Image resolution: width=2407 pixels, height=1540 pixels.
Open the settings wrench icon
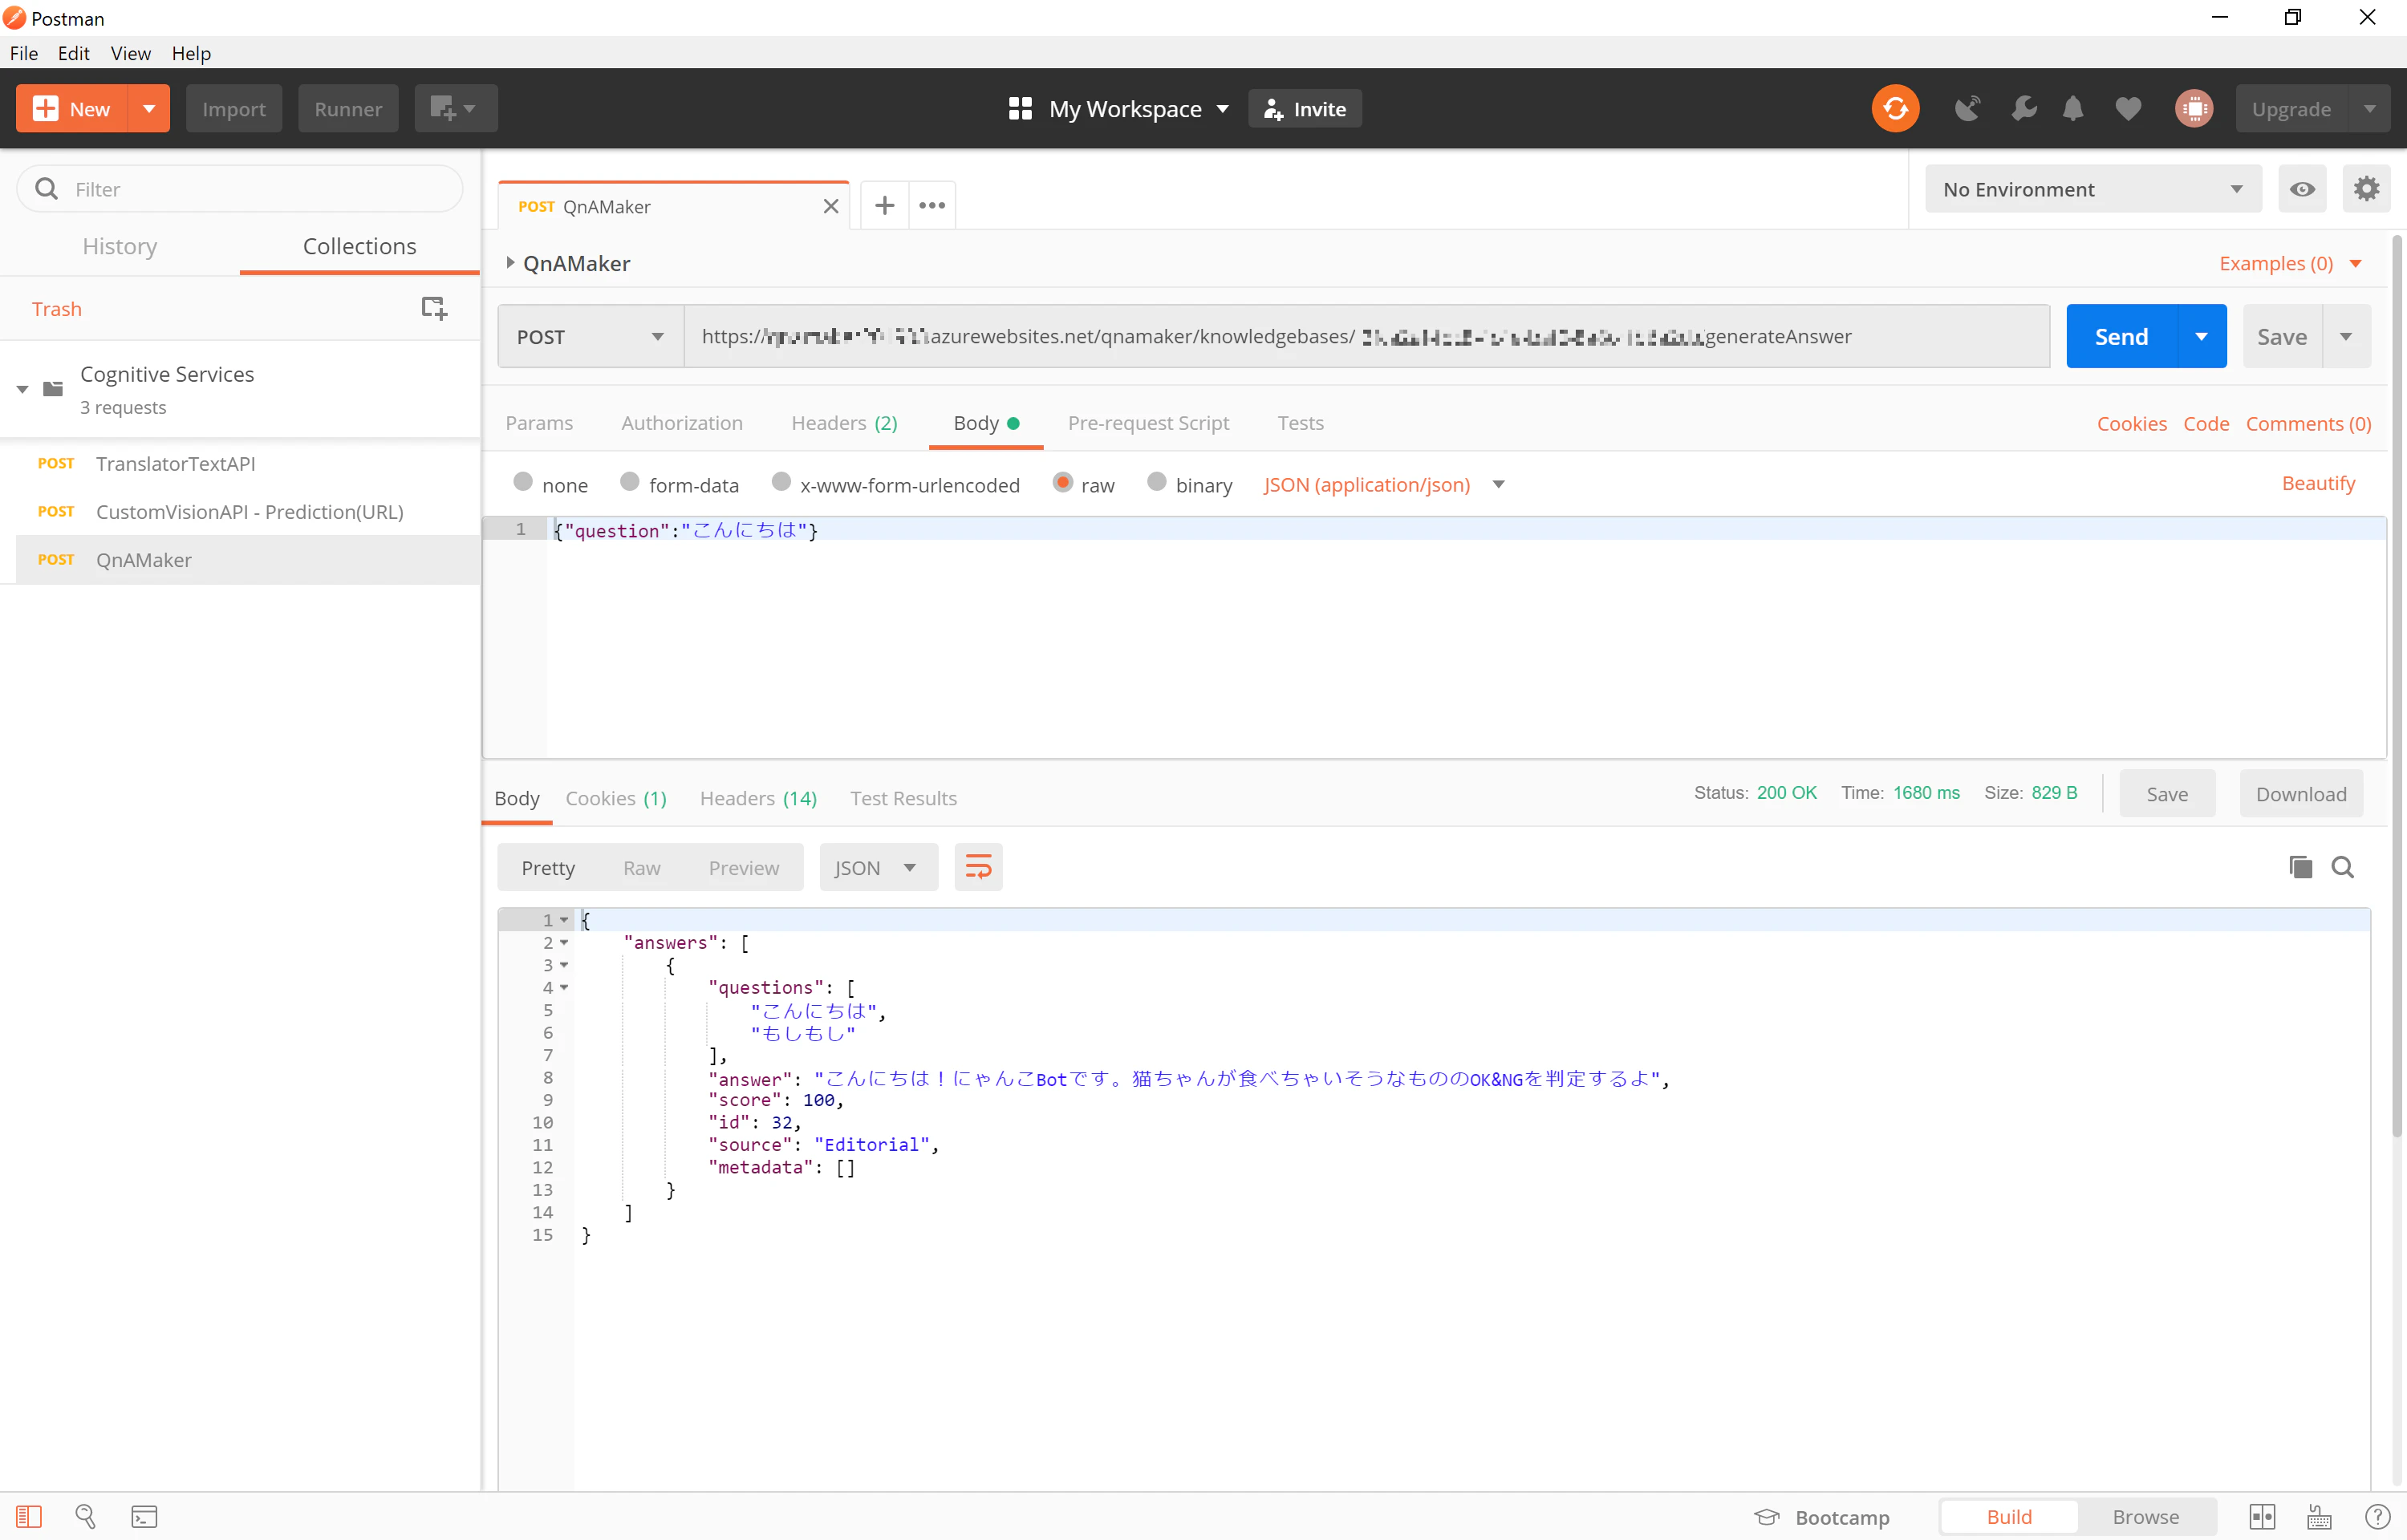click(2024, 109)
